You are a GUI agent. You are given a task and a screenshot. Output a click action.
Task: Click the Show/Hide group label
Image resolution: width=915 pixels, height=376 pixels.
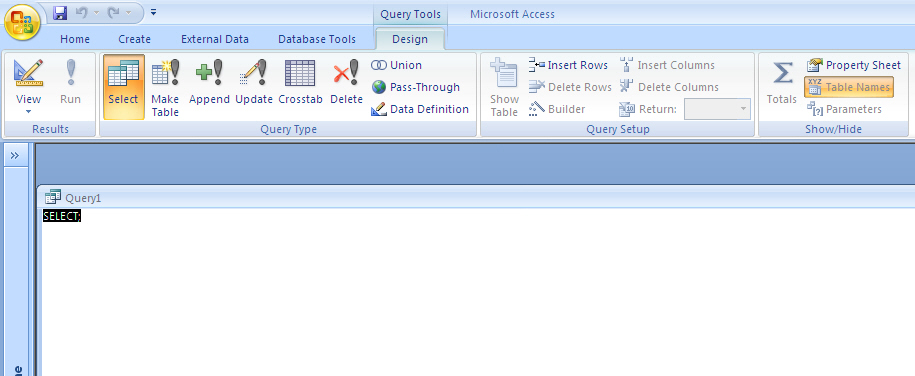833,129
